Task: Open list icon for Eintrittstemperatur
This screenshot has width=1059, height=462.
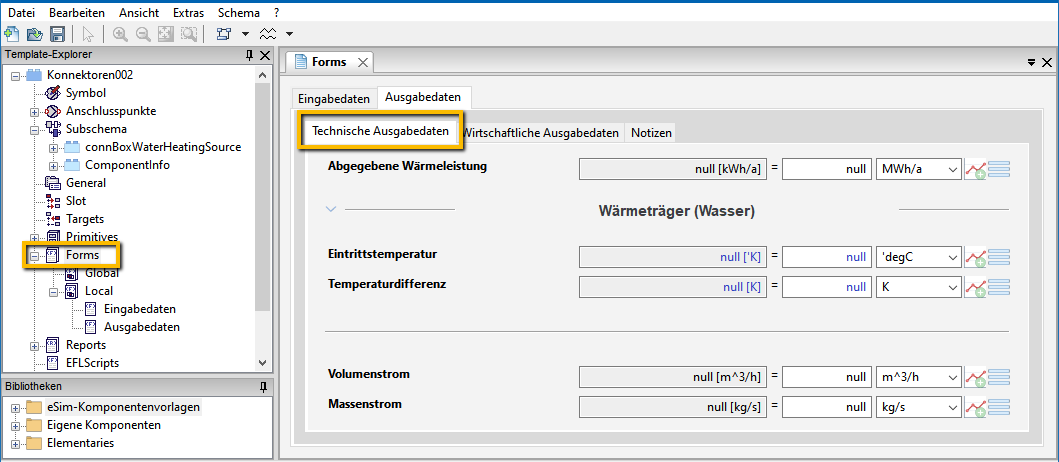Action: click(x=998, y=257)
